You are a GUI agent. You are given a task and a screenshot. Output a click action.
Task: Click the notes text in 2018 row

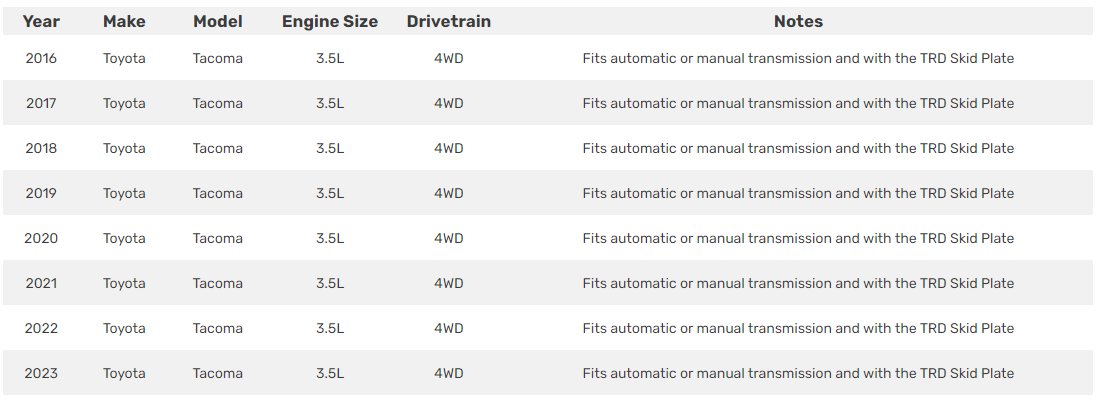click(798, 148)
